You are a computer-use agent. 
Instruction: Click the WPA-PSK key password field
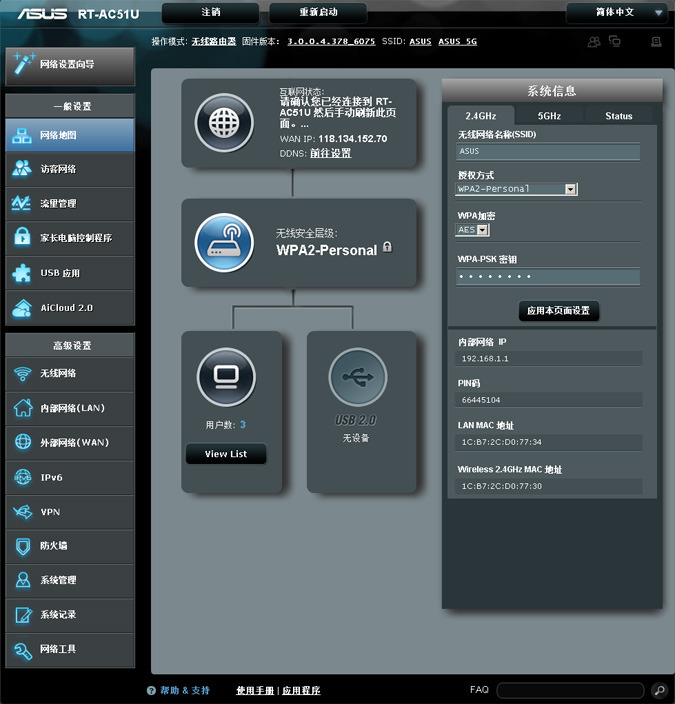click(548, 277)
